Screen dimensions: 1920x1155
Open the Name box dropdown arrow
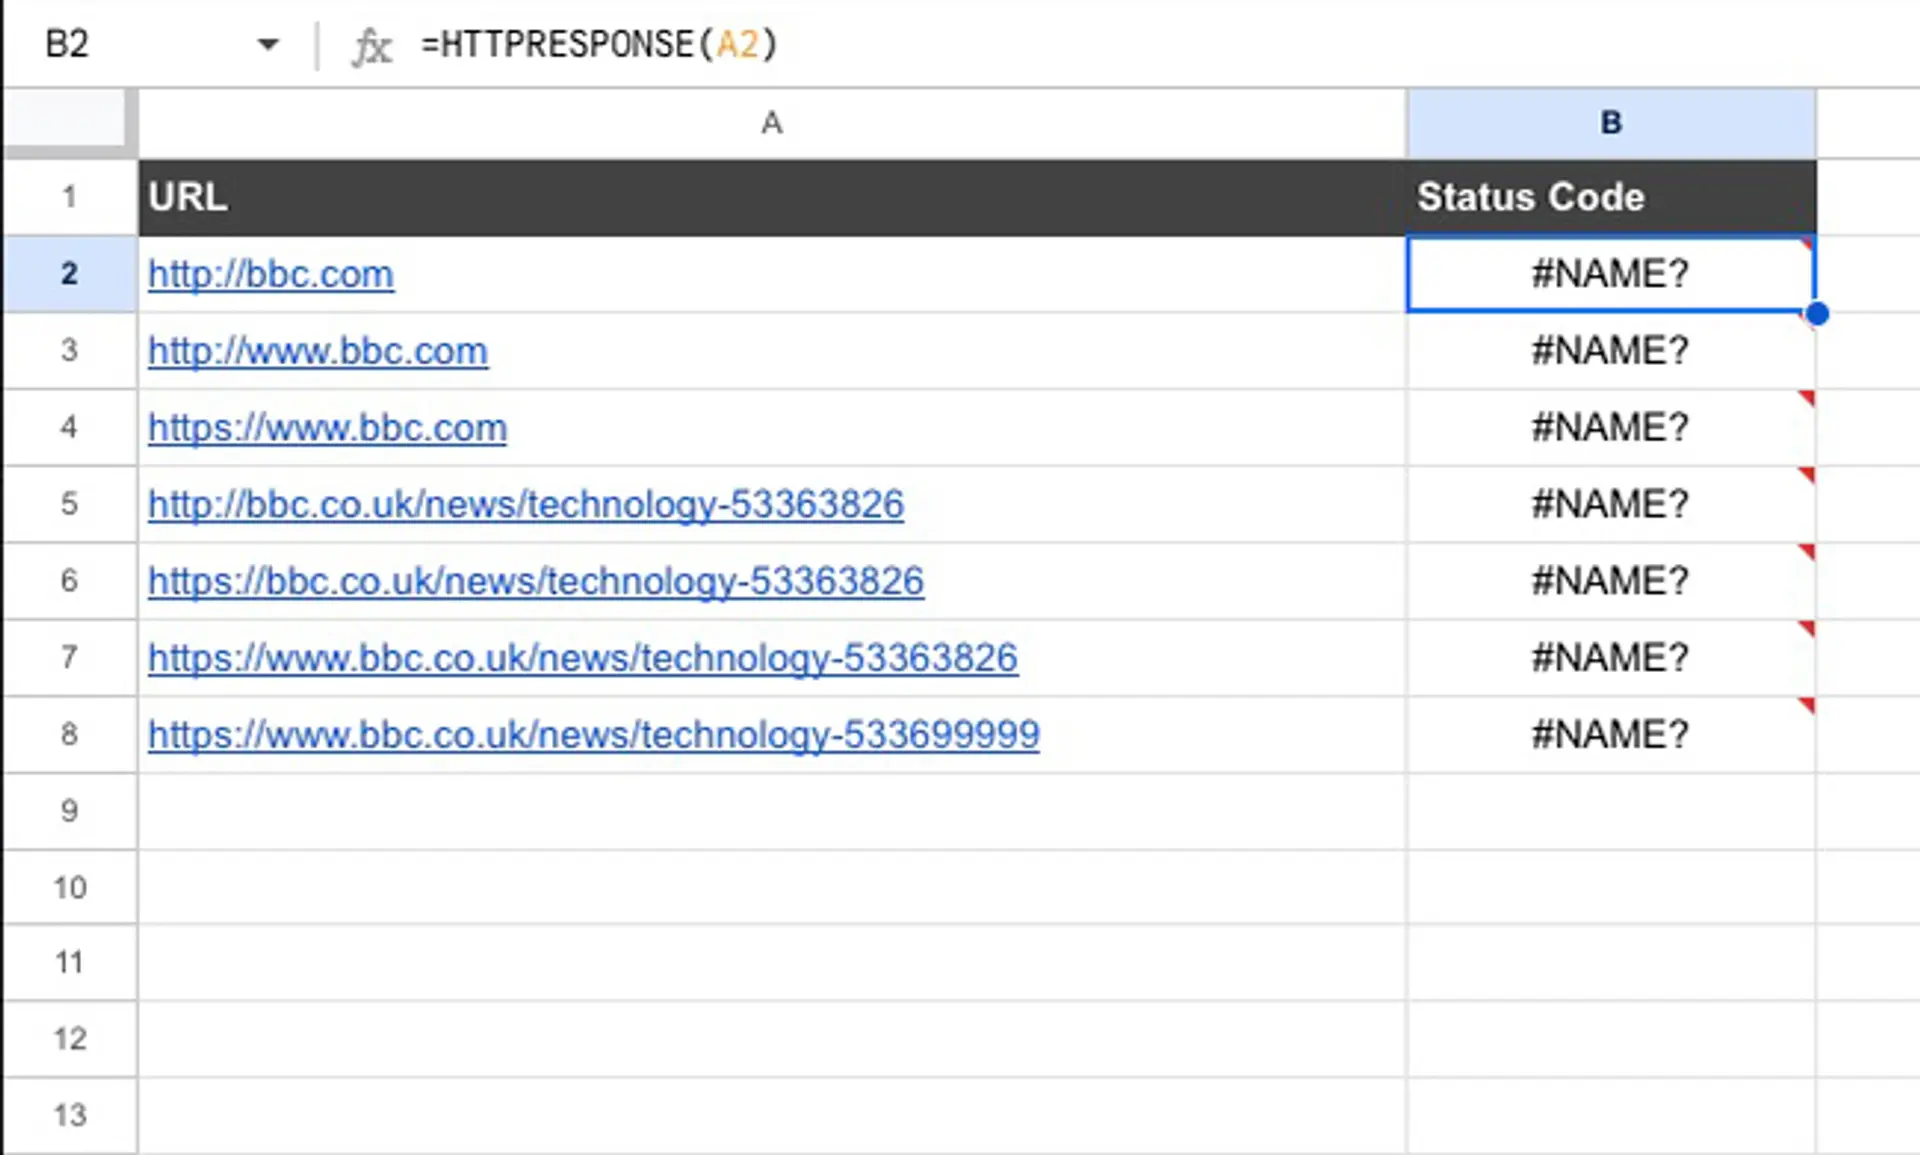(267, 45)
